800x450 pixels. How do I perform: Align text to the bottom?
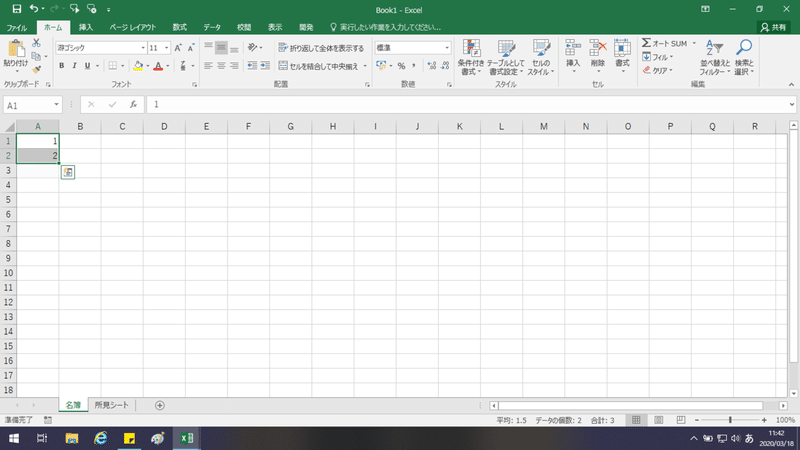234,47
